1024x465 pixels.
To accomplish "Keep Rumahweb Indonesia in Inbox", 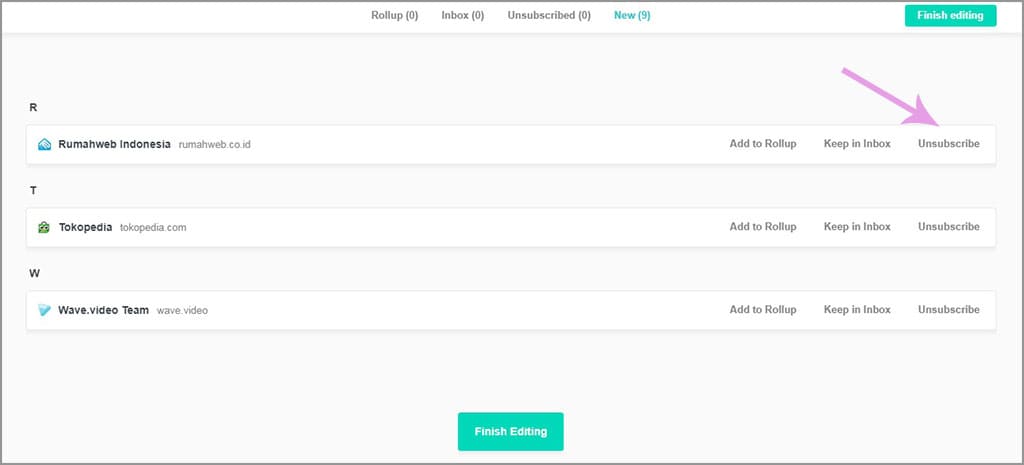I will point(856,144).
